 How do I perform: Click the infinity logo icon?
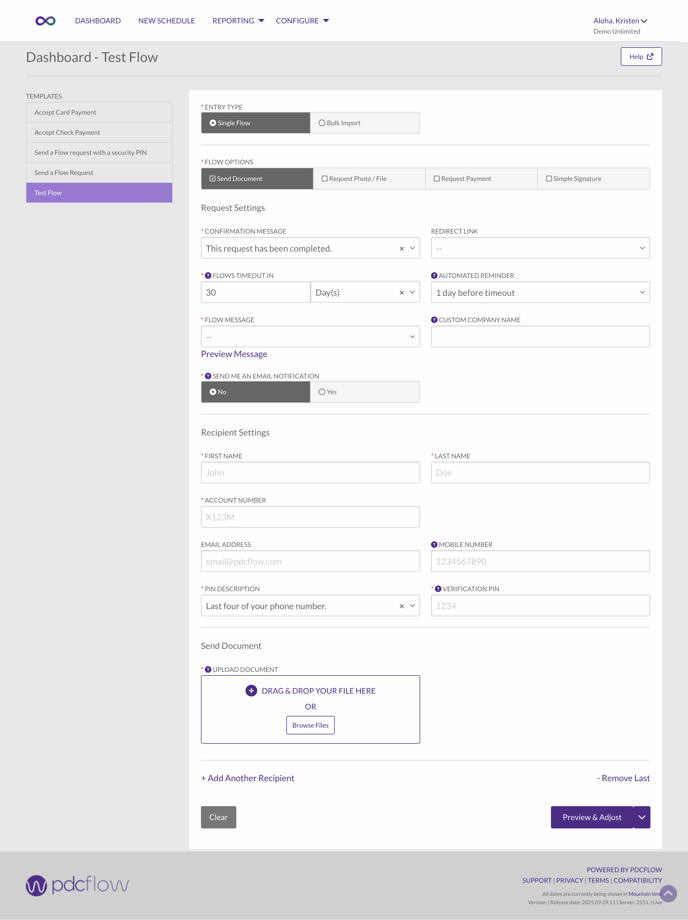pyautogui.click(x=45, y=21)
